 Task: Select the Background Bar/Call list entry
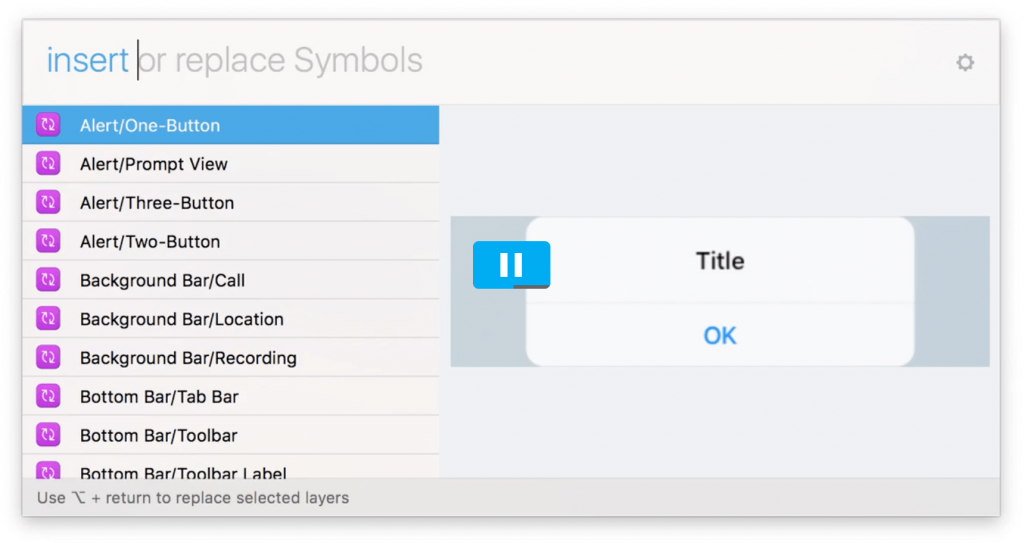pos(162,281)
